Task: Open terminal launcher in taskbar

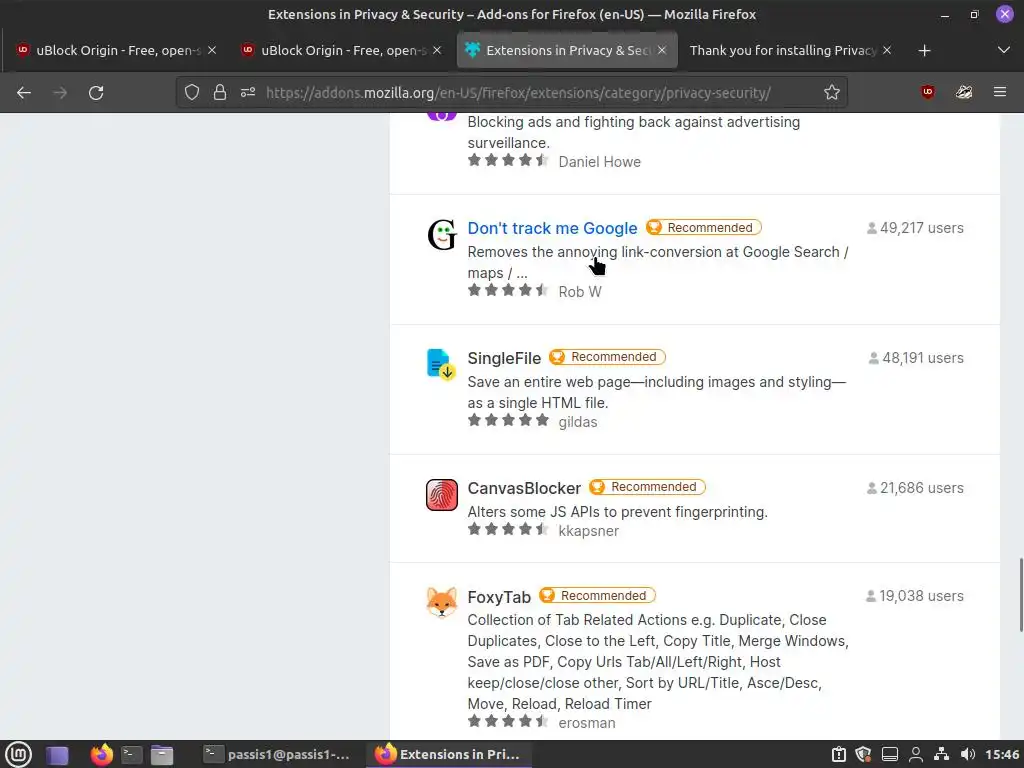Action: (132, 755)
